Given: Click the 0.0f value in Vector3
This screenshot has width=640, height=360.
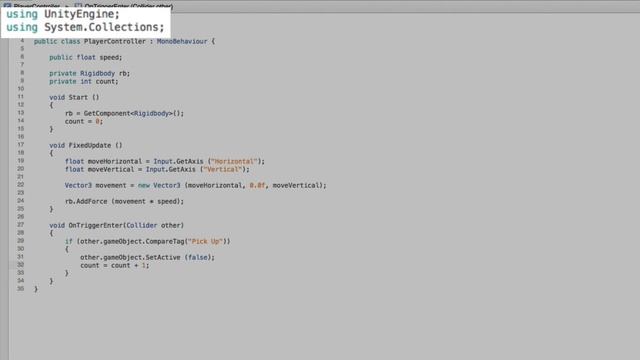Looking at the screenshot, I should tap(257, 185).
